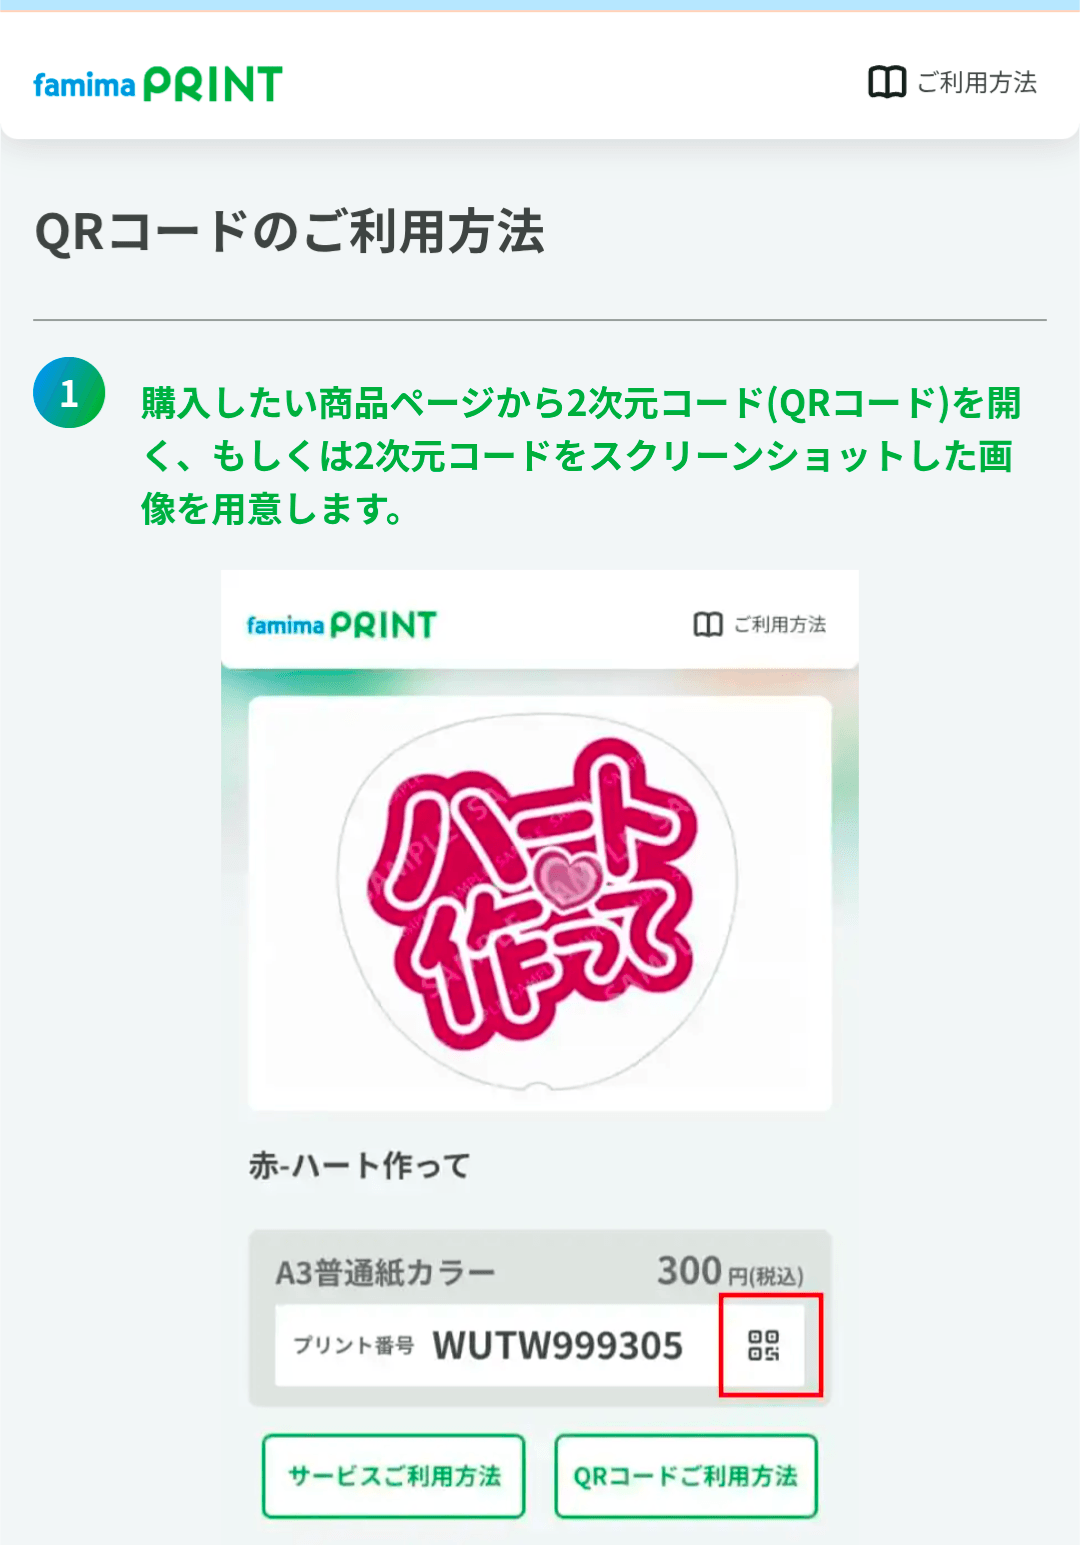The width and height of the screenshot is (1080, 1545).
Task: Click famima PRINT logo inside the sample screenshot
Action: click(341, 625)
